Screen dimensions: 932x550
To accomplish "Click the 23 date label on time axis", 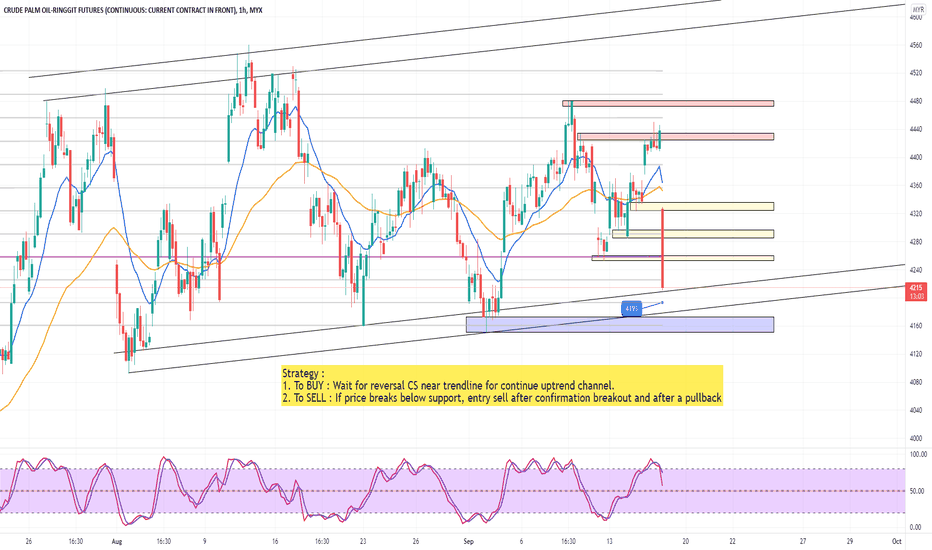I will pos(363,542).
